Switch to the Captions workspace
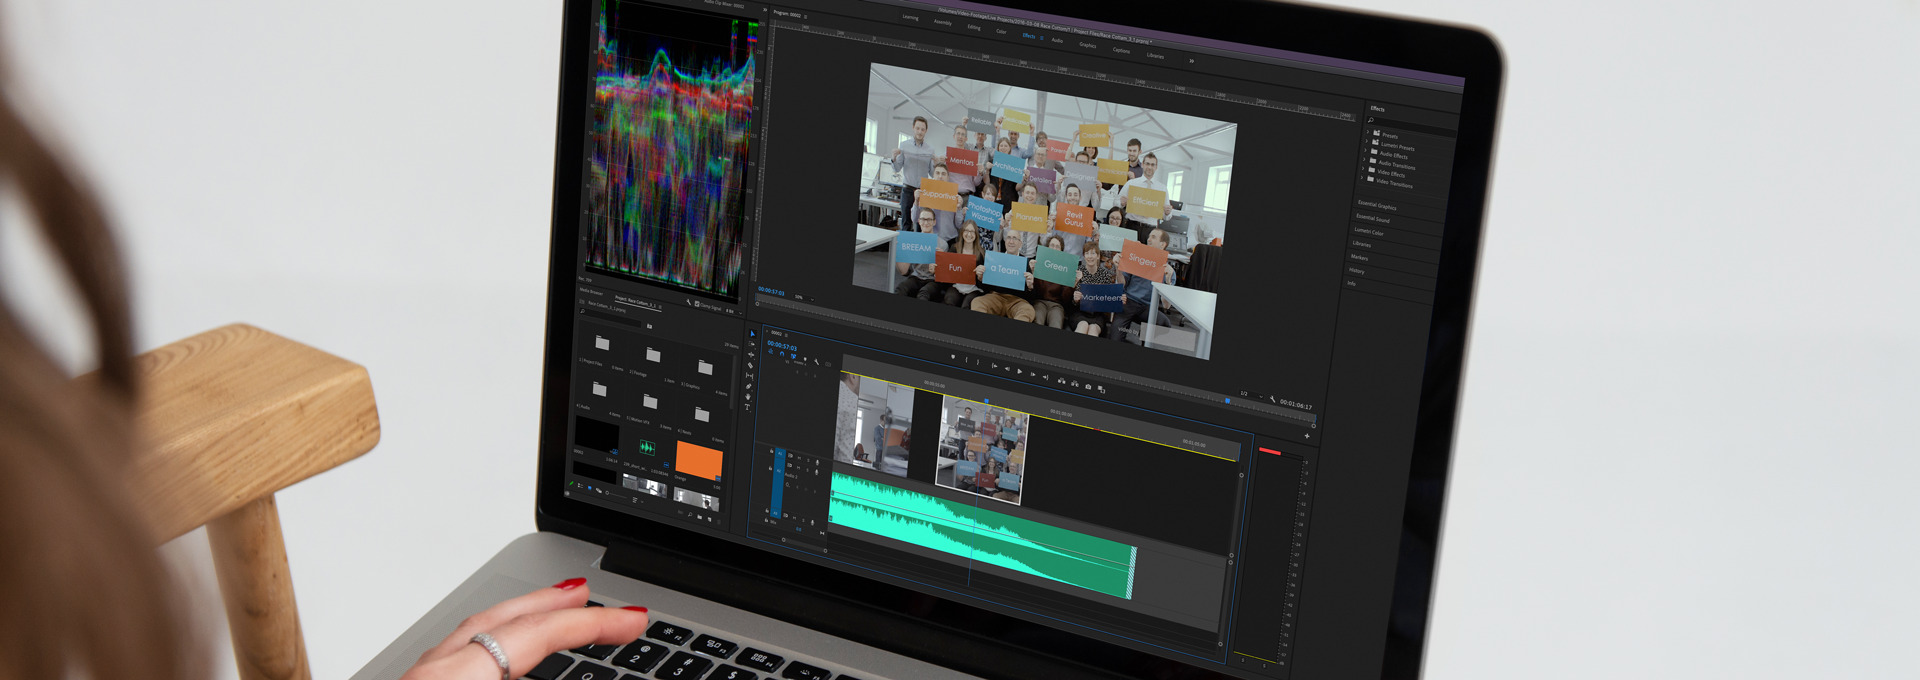 (1122, 50)
